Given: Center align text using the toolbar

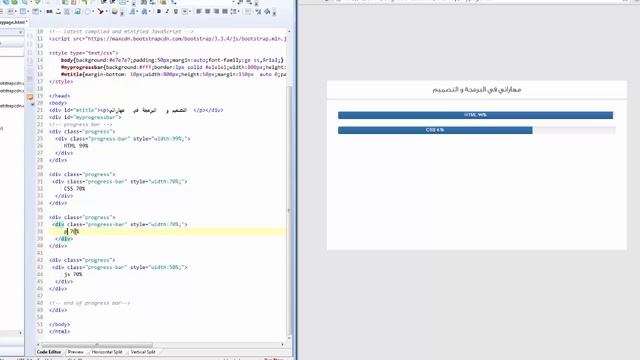Looking at the screenshot, I should click(x=207, y=11).
